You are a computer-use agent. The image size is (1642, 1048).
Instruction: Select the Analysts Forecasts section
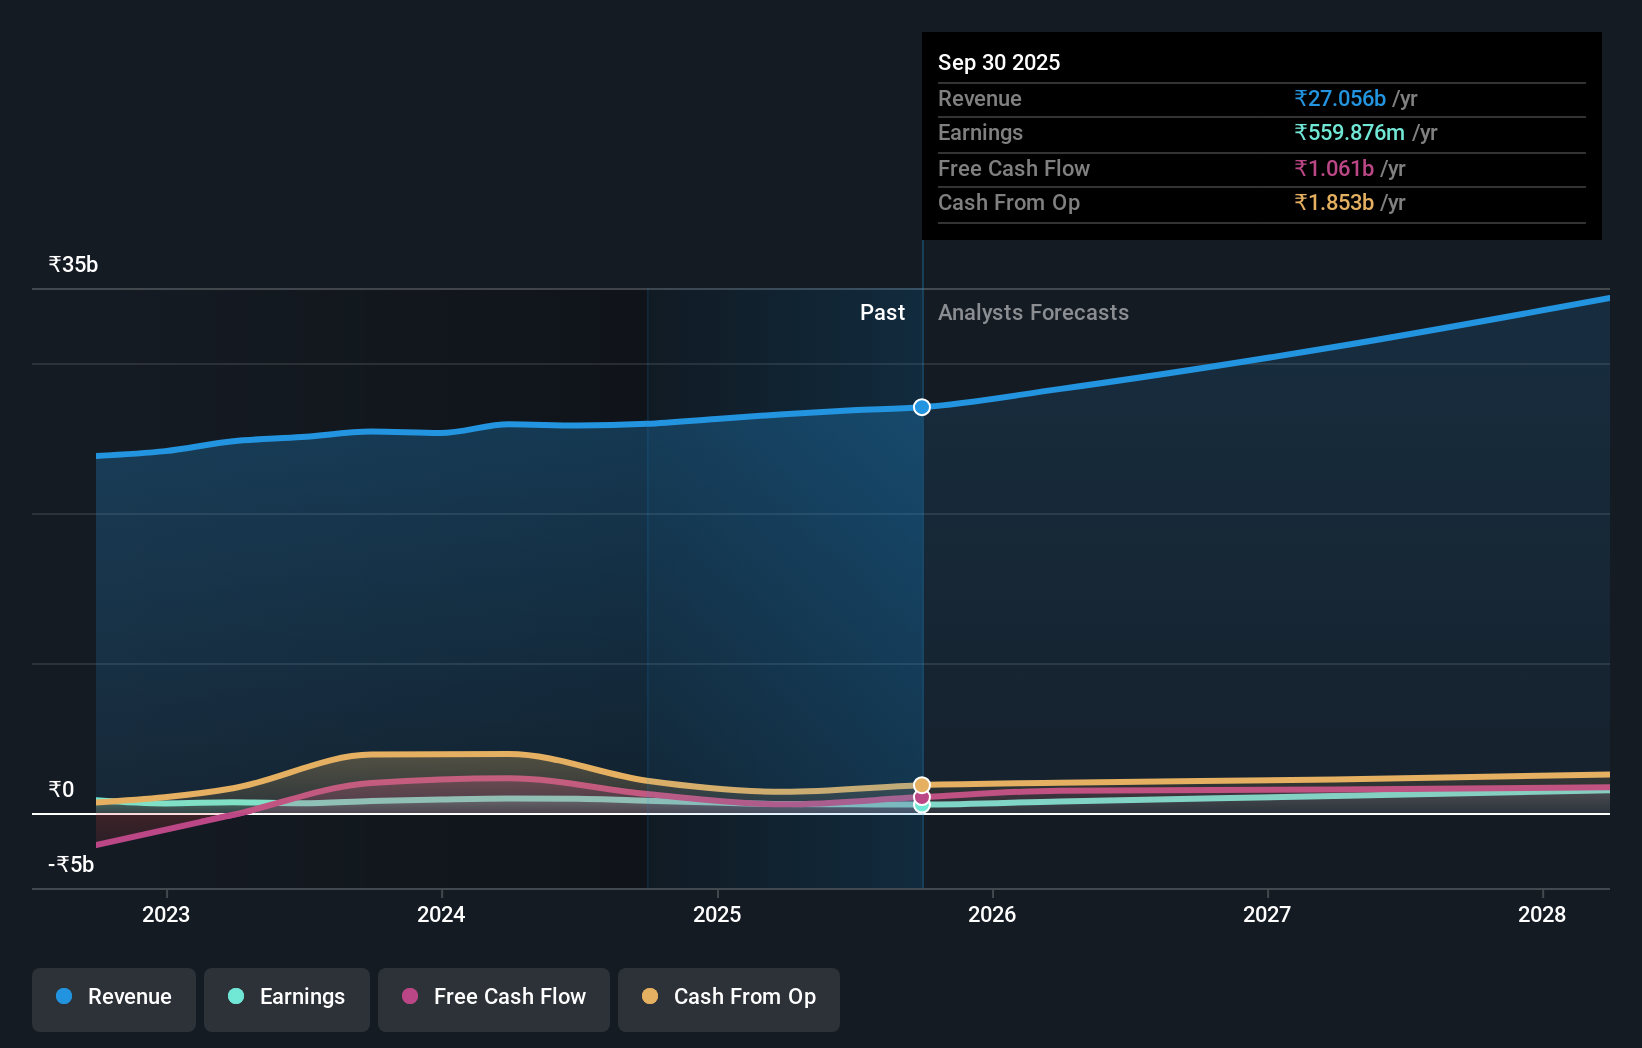(1033, 312)
